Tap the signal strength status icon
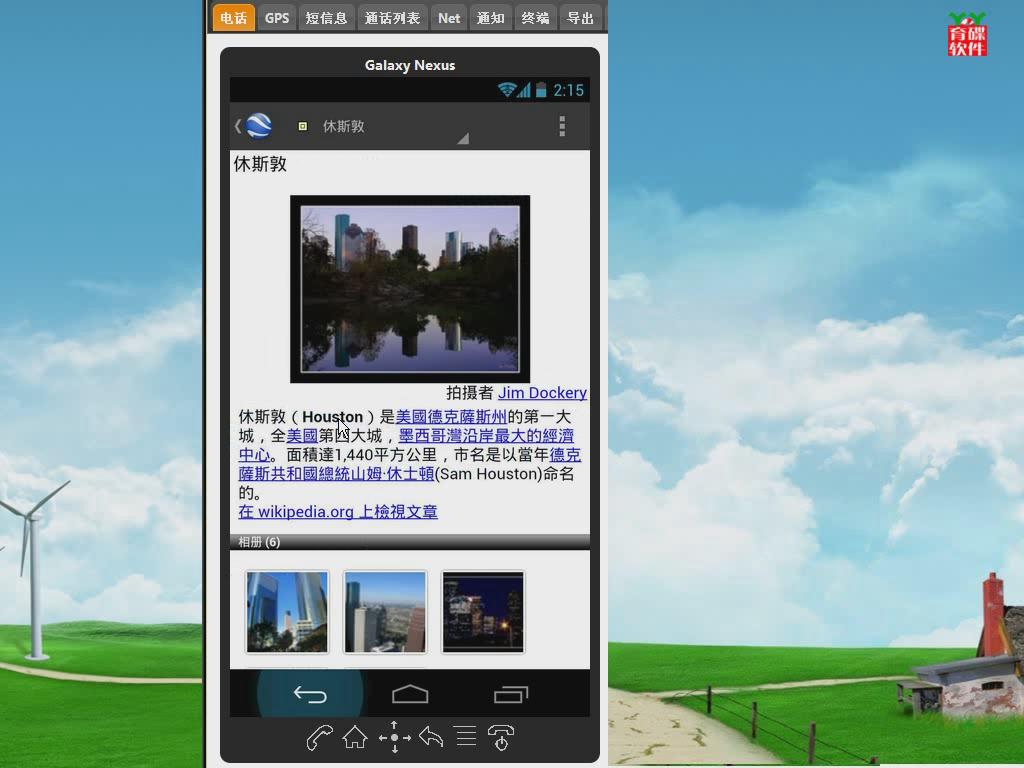 (524, 90)
